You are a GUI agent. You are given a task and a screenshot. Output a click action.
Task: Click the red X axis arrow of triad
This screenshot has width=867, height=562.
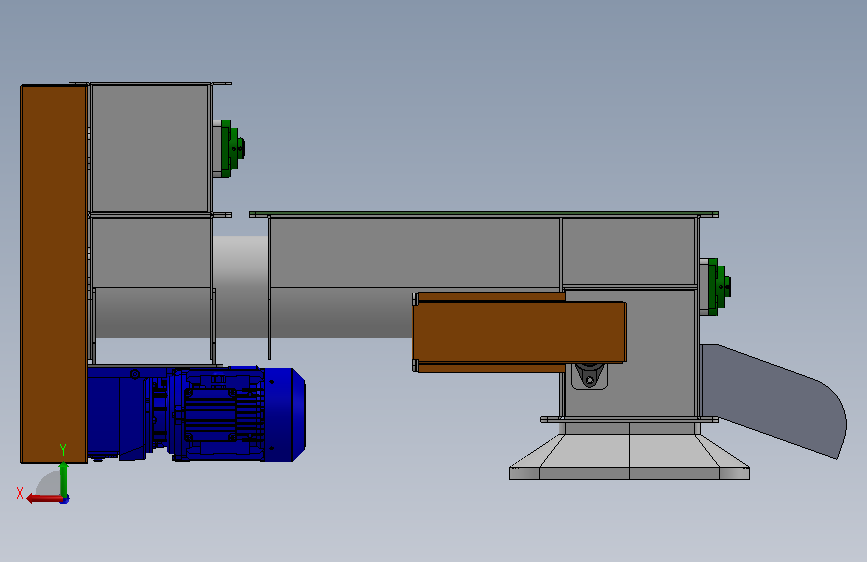point(44,499)
